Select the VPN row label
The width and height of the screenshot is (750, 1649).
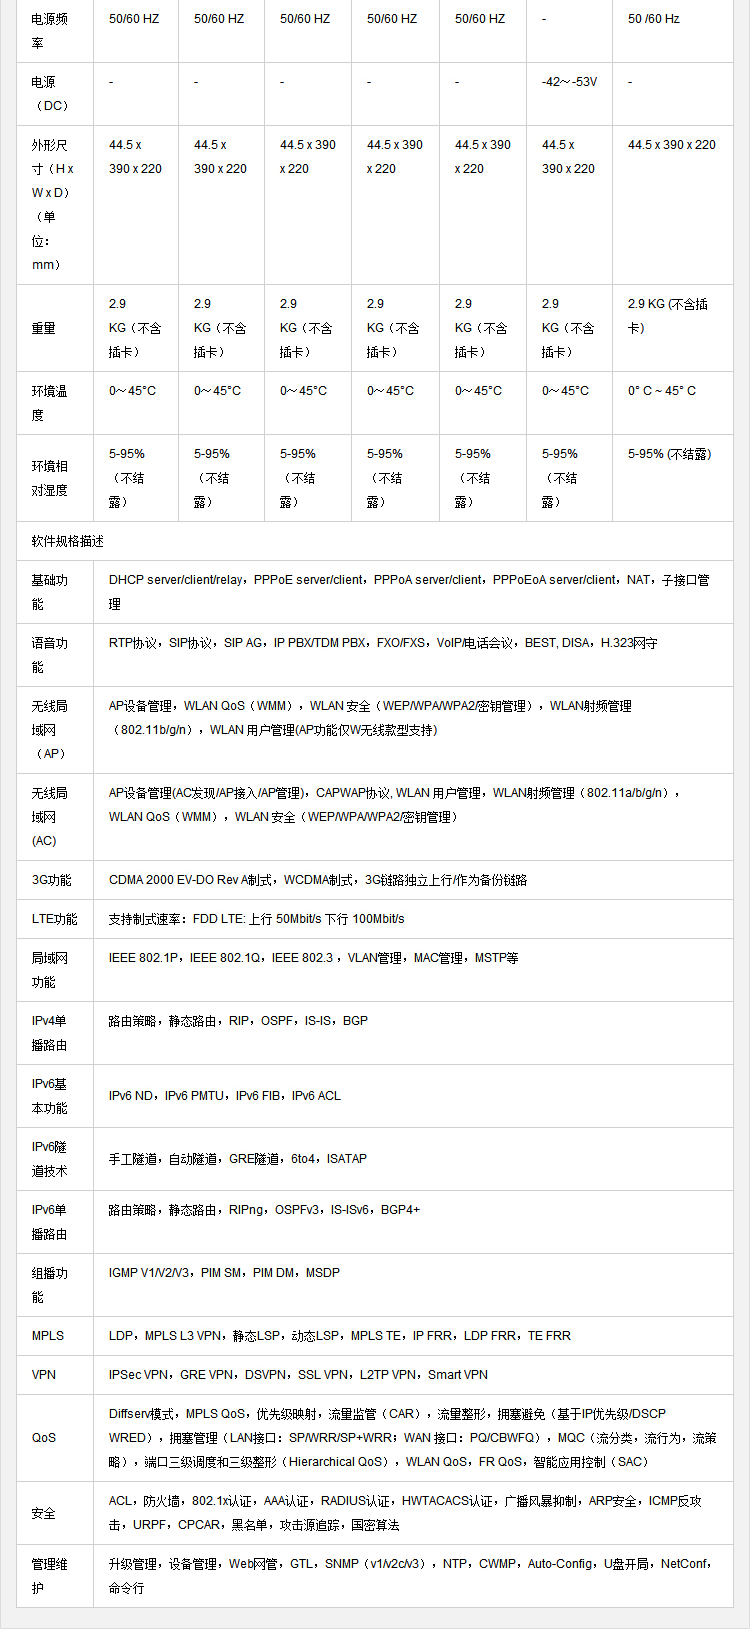click(44, 1375)
